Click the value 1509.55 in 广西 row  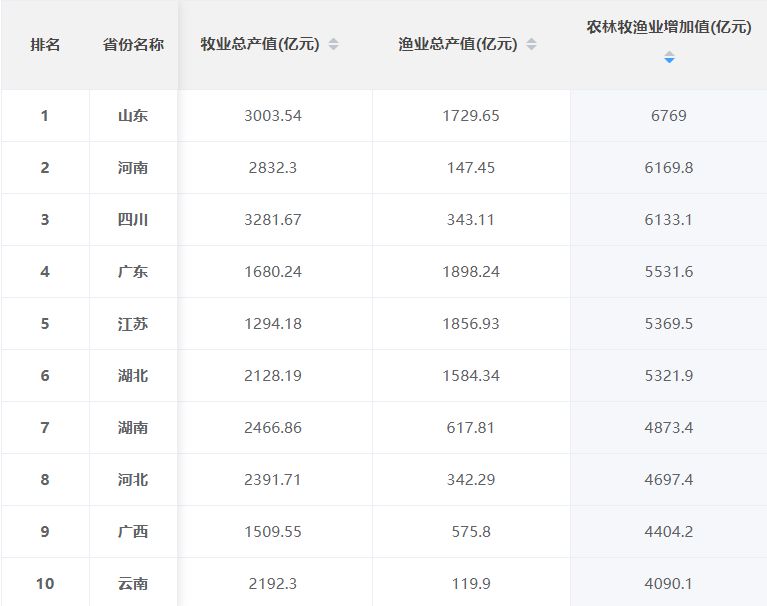[x=273, y=532]
